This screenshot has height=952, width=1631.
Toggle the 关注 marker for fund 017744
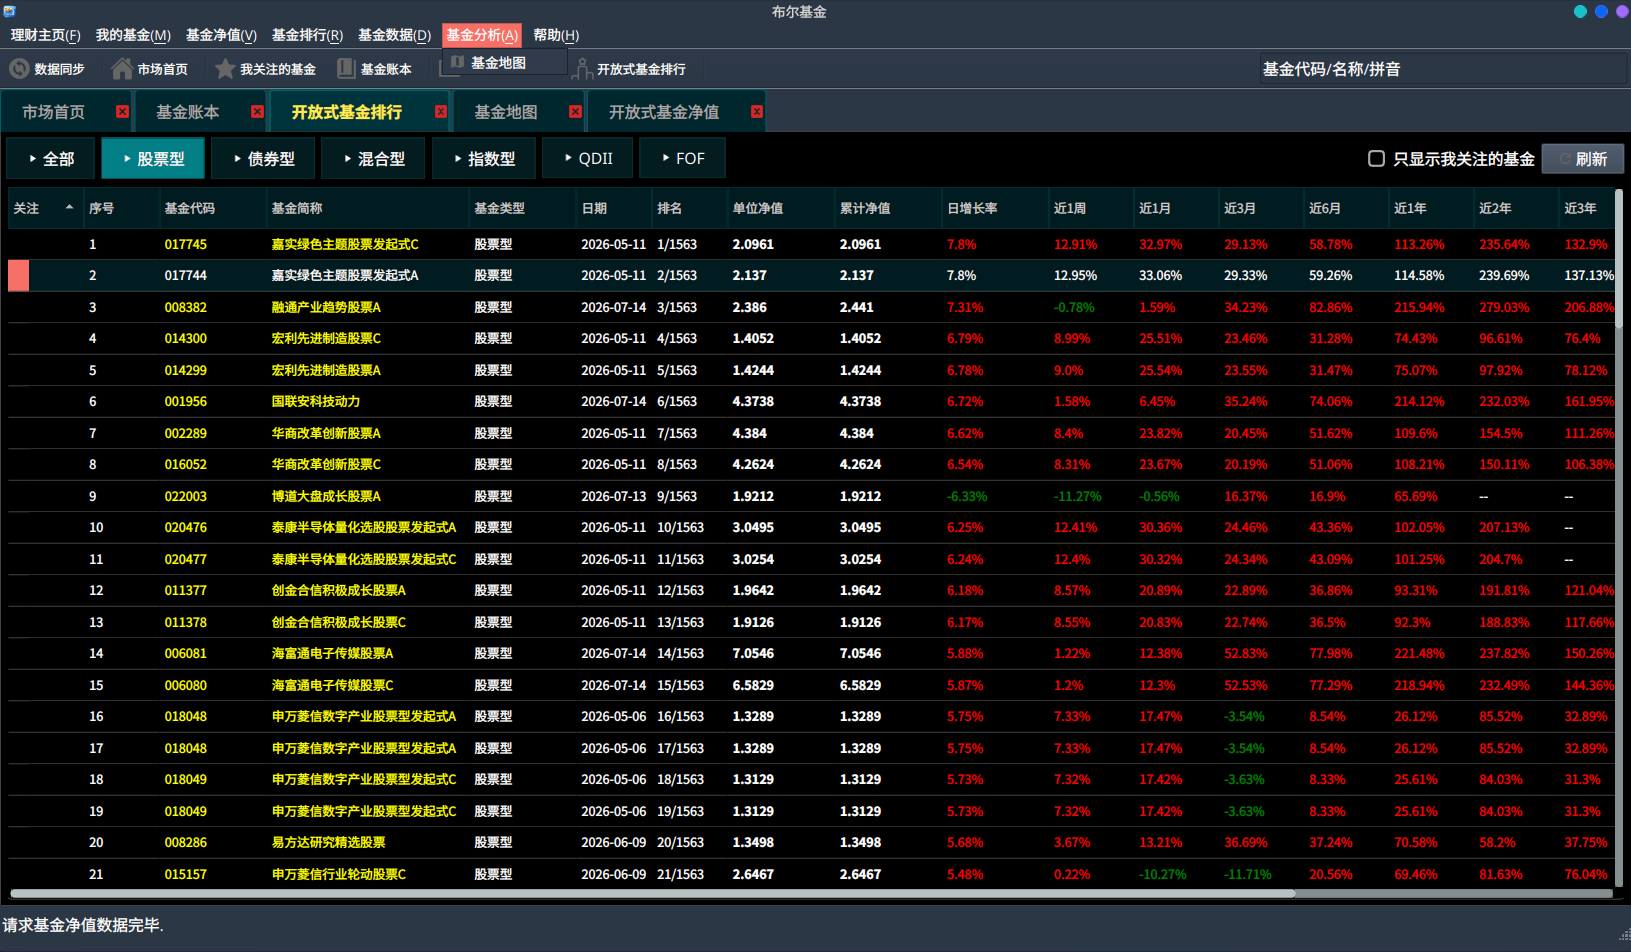click(18, 275)
